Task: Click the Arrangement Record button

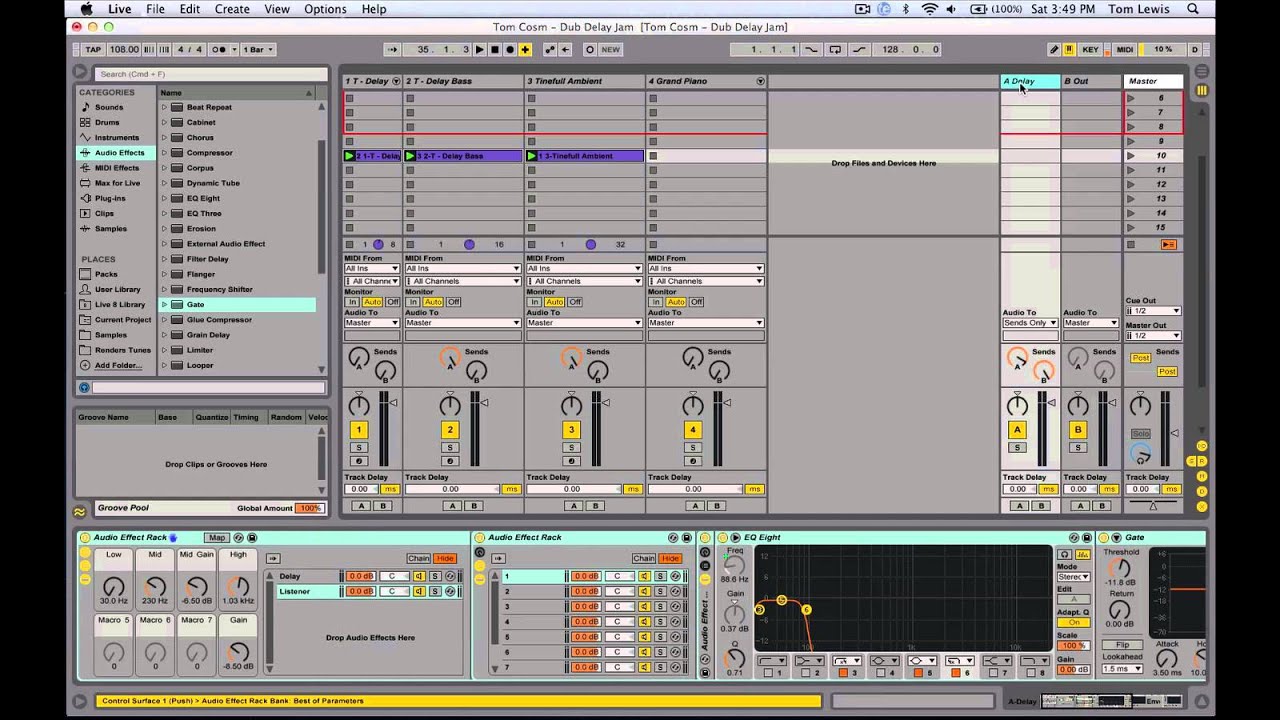Action: point(510,49)
